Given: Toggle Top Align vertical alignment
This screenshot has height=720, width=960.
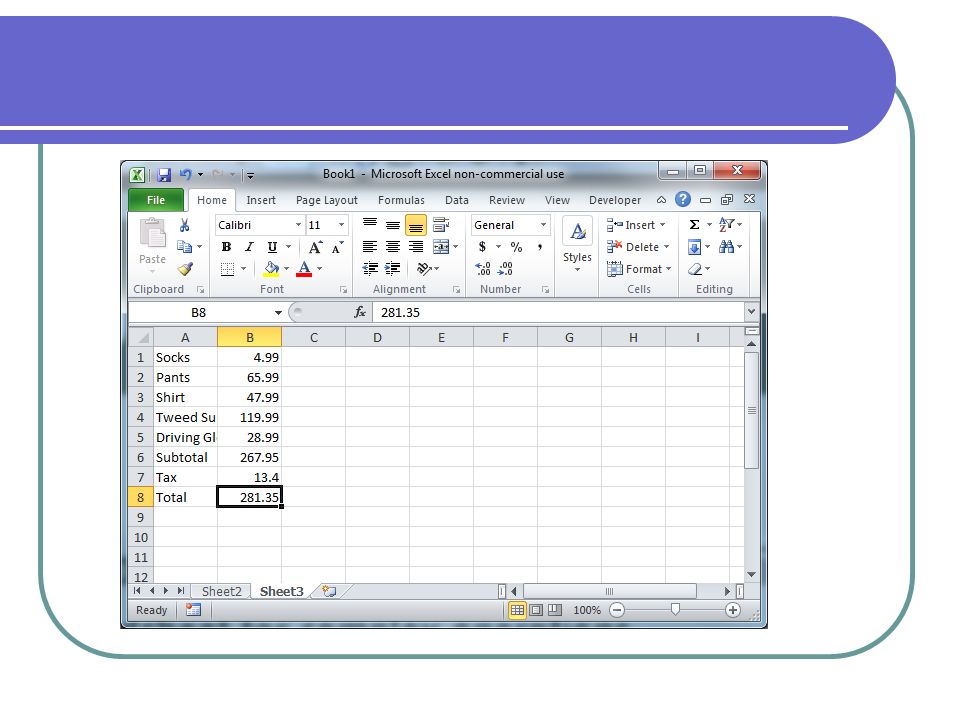Looking at the screenshot, I should point(370,225).
